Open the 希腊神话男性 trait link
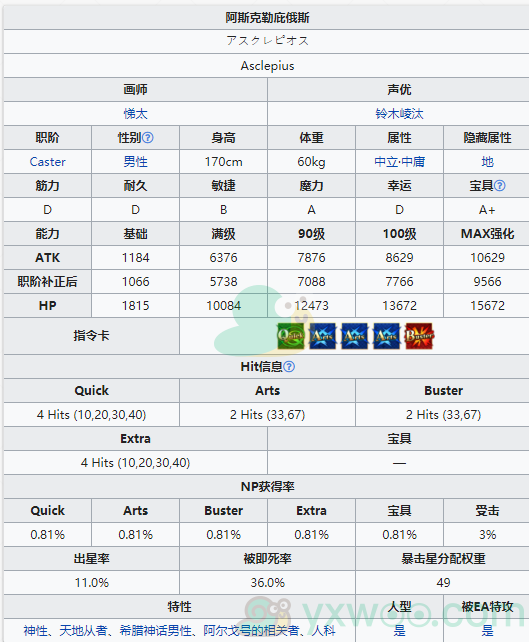Screen dimensions: 529x642 point(156,631)
